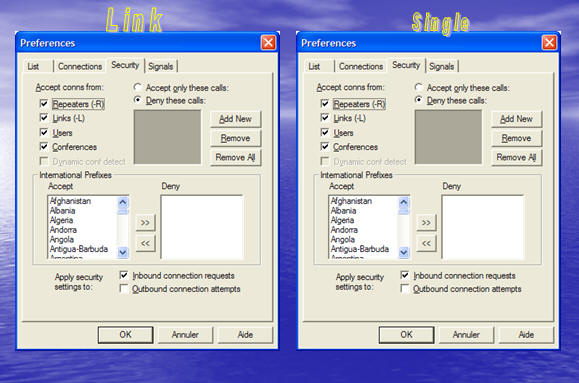Image resolution: width=579 pixels, height=383 pixels.
Task: Select Angola in Single window Accept list
Action: point(364,239)
